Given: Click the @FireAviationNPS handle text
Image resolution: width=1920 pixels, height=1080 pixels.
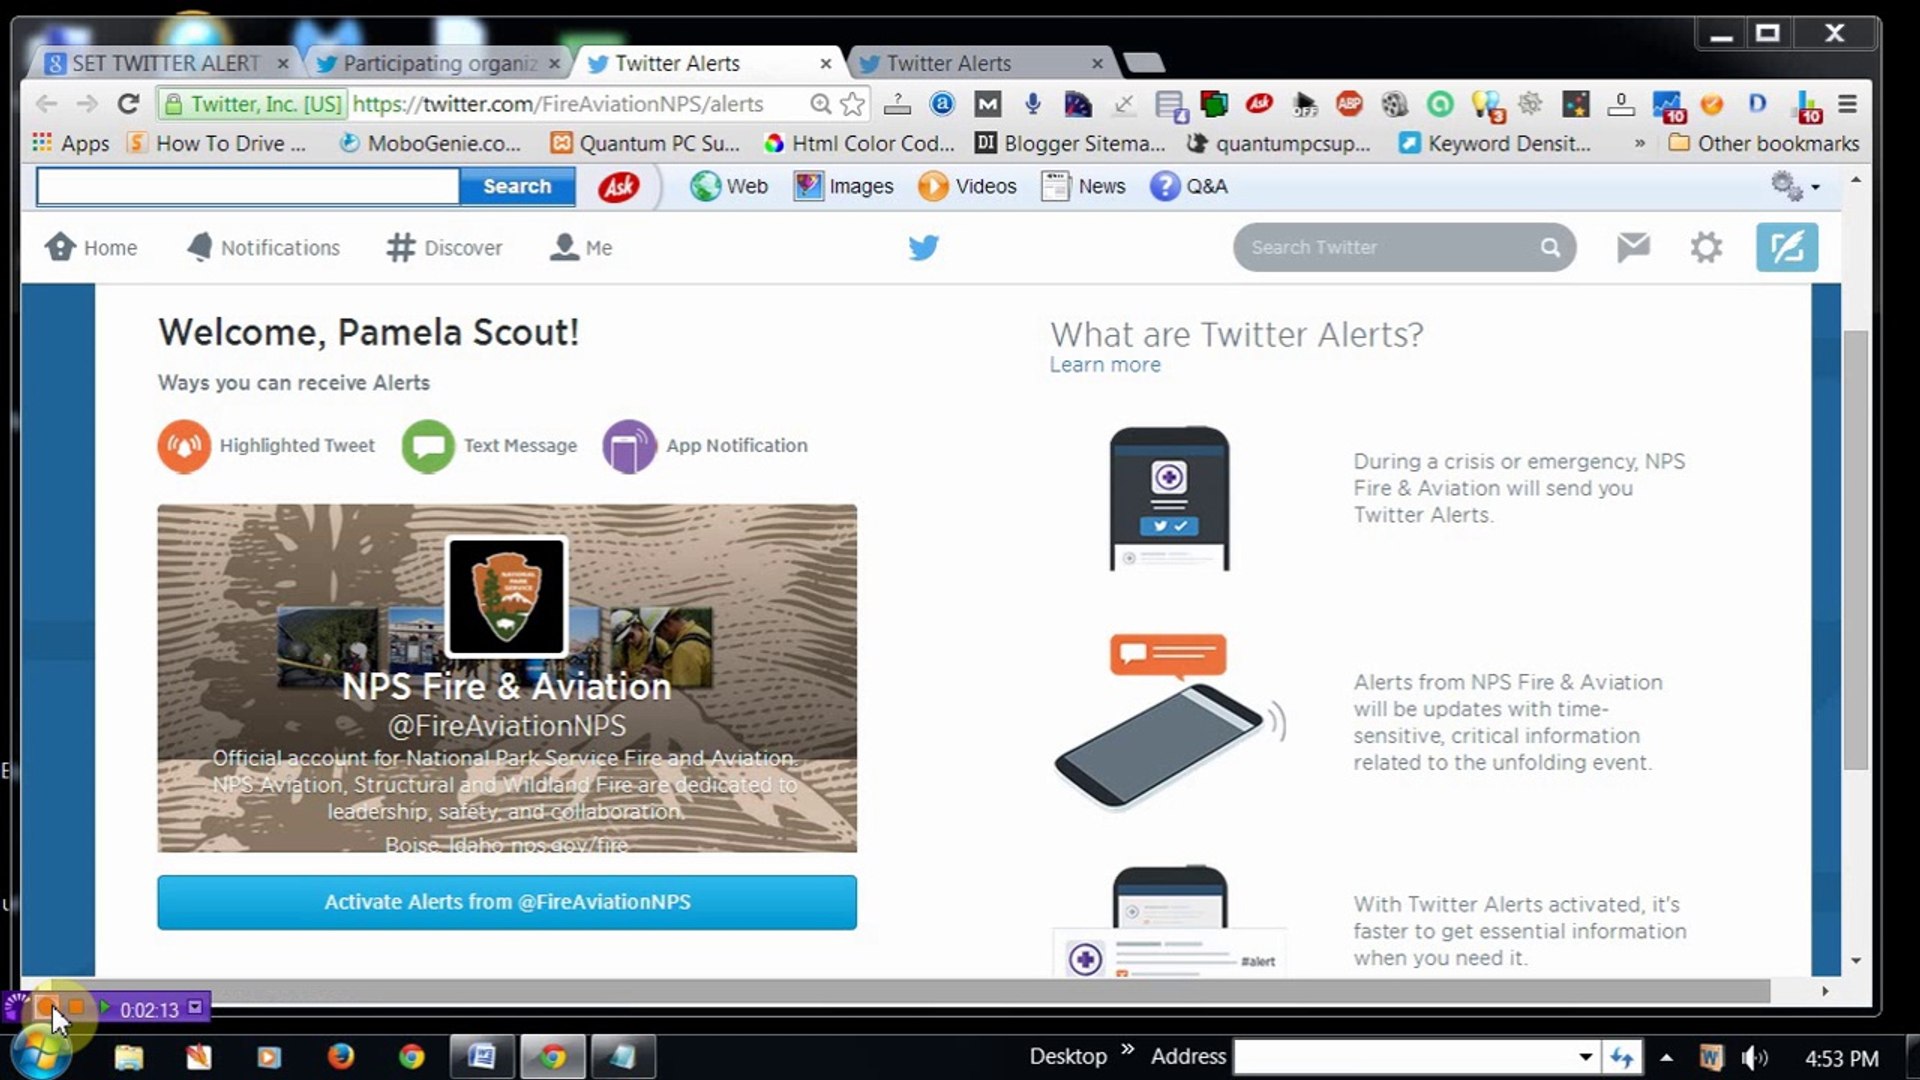Looking at the screenshot, I should pyautogui.click(x=507, y=726).
